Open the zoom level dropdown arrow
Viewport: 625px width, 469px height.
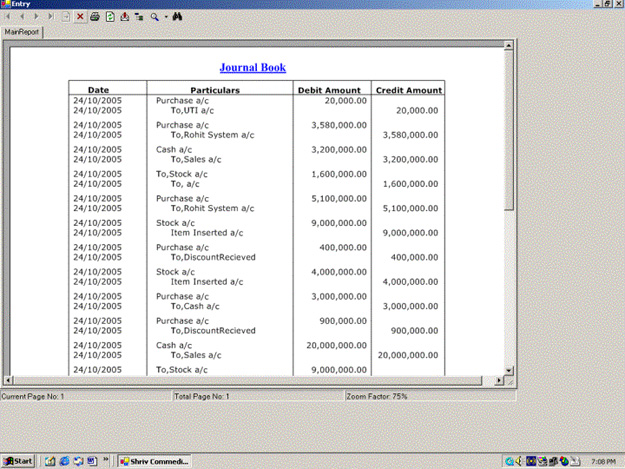coord(165,17)
